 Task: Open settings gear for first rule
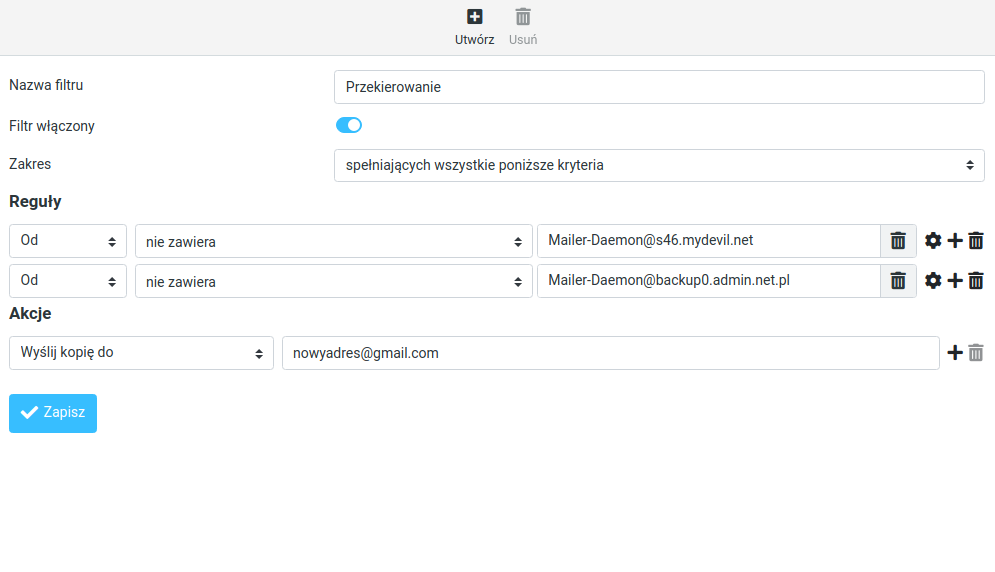(x=933, y=241)
